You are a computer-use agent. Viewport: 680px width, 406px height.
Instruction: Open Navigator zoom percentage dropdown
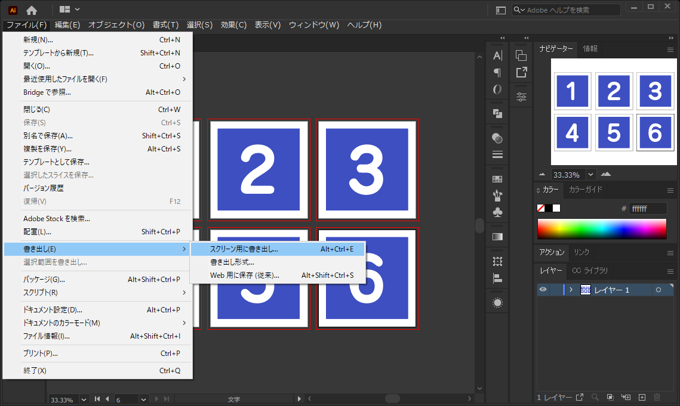point(591,175)
